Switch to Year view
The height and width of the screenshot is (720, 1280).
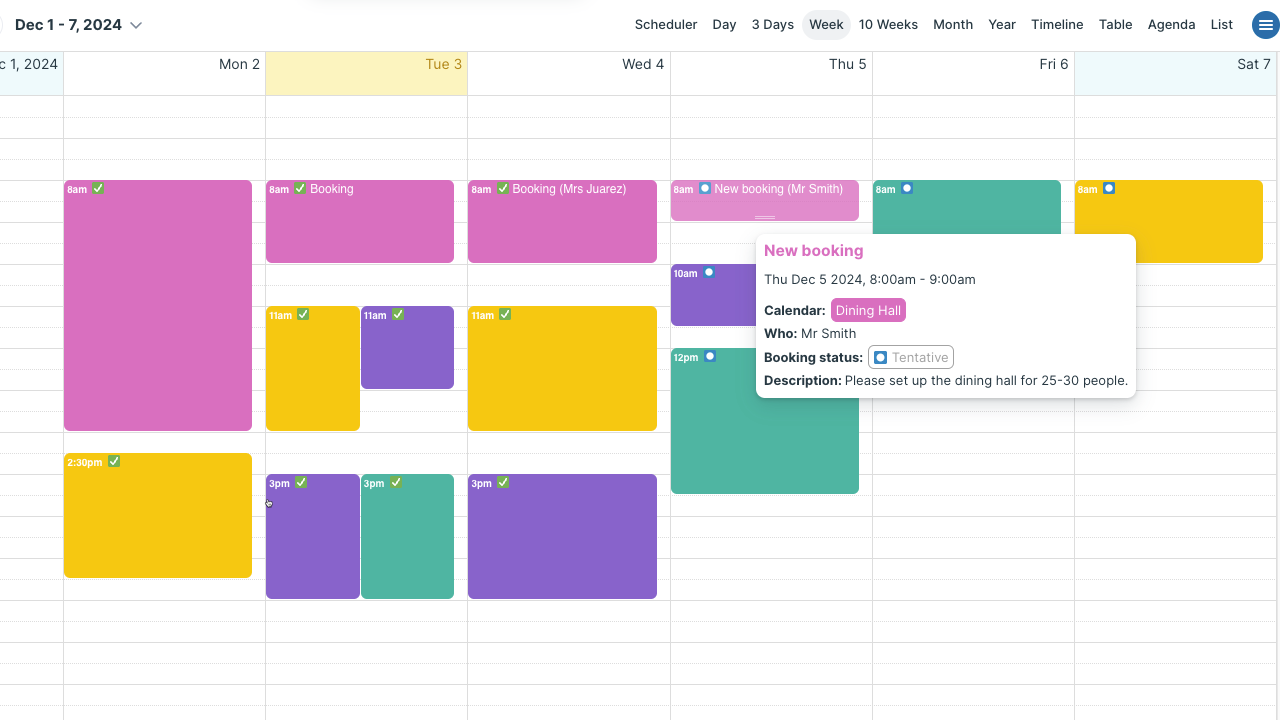click(x=1002, y=25)
